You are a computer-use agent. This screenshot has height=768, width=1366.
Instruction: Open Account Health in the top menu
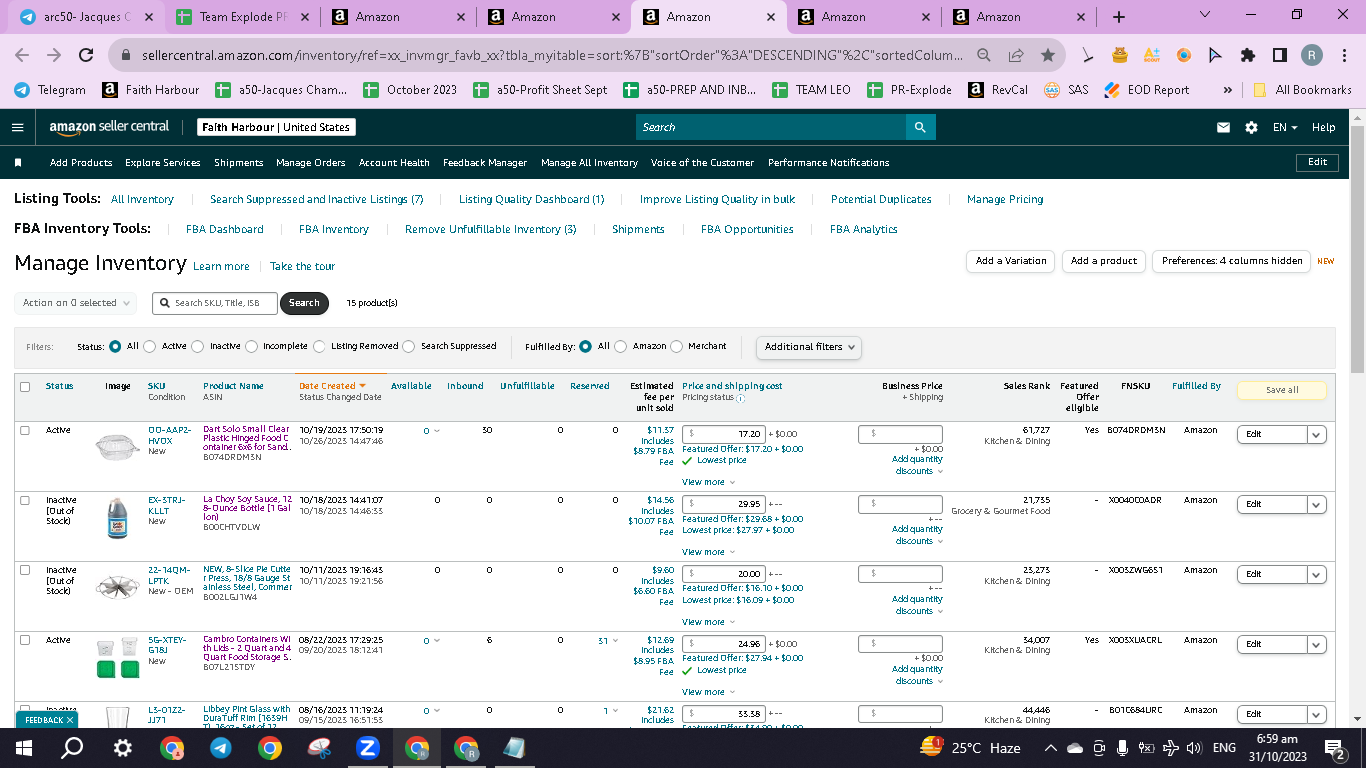point(394,162)
